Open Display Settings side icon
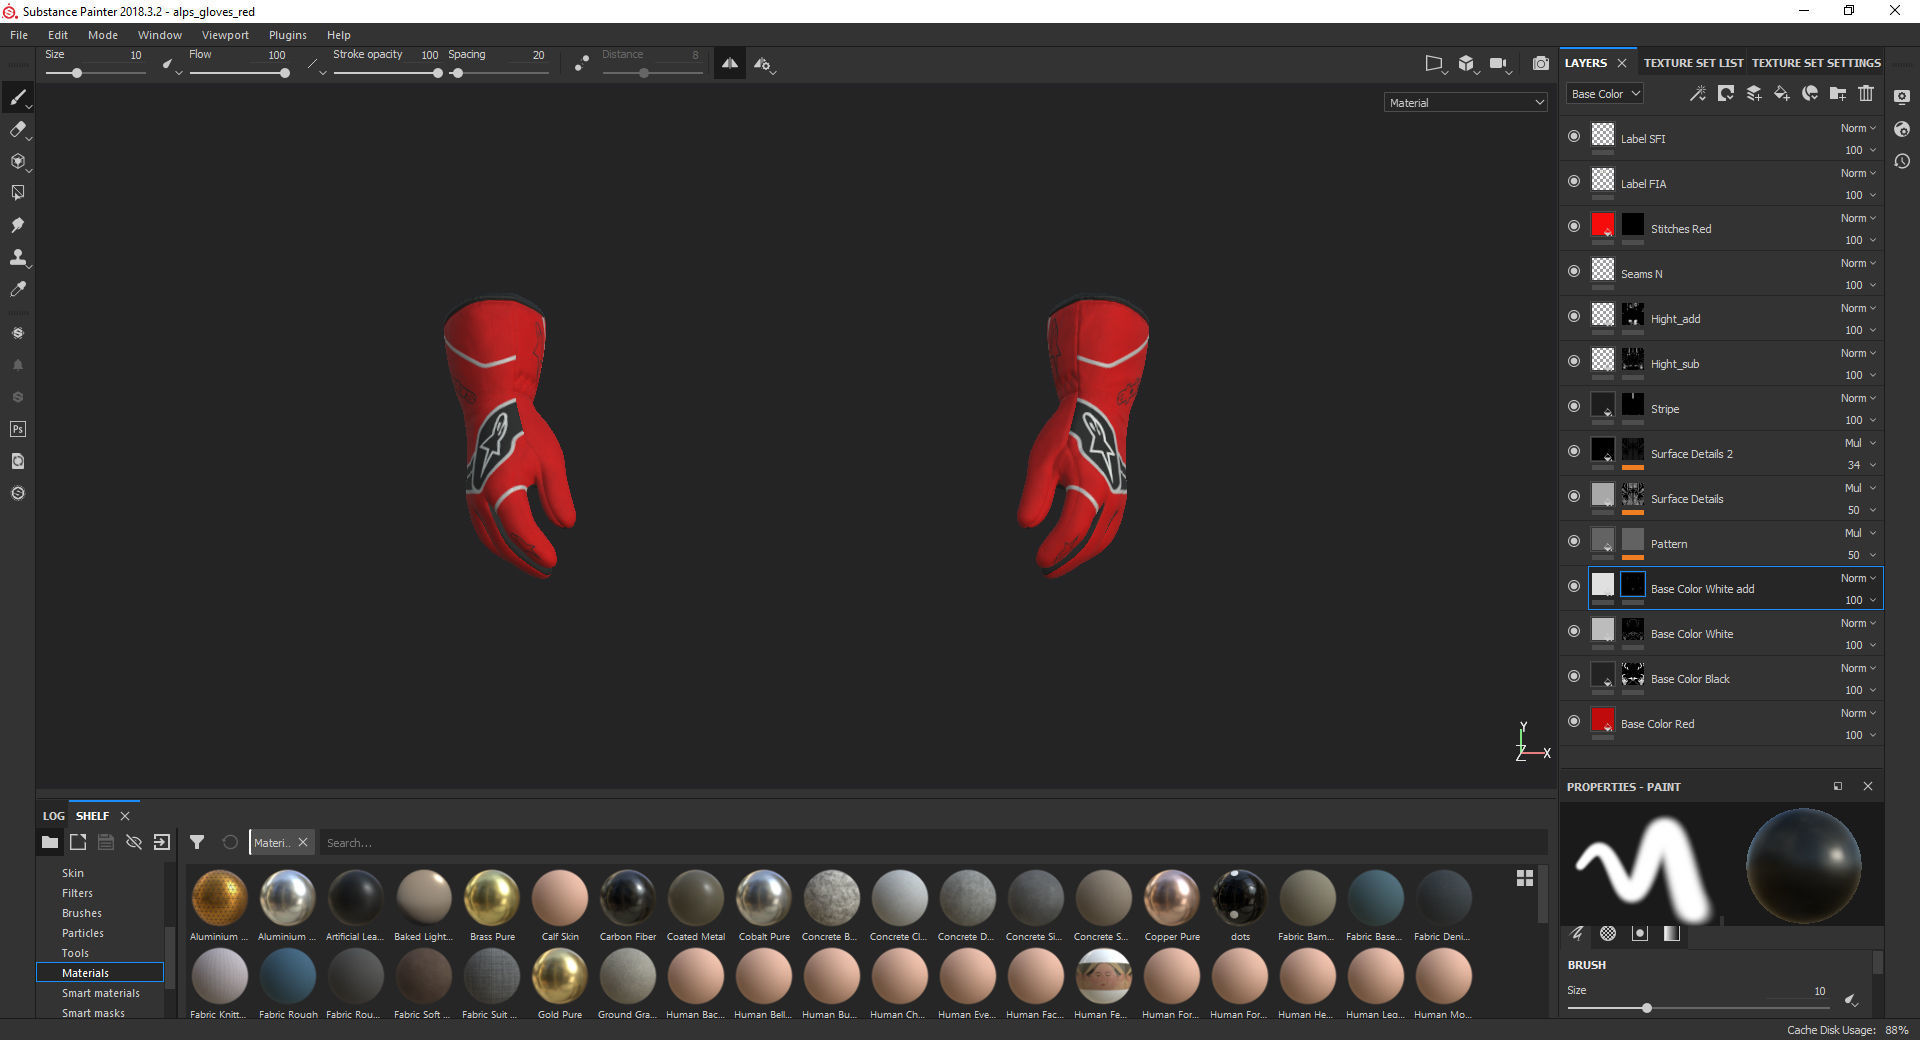The image size is (1920, 1040). tap(1902, 97)
